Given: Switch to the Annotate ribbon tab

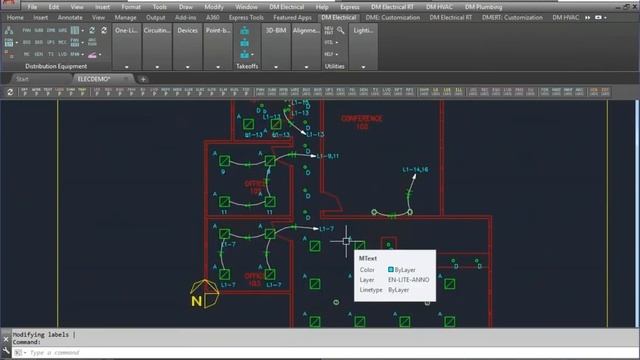Looking at the screenshot, I should coord(70,18).
